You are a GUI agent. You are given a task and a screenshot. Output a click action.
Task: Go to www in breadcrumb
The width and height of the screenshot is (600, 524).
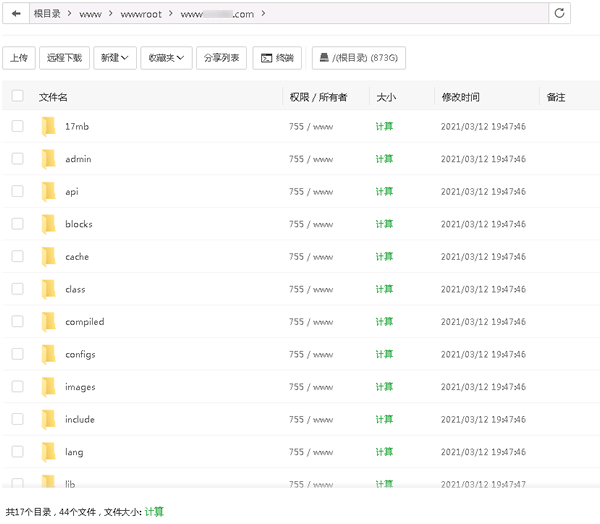[x=90, y=14]
